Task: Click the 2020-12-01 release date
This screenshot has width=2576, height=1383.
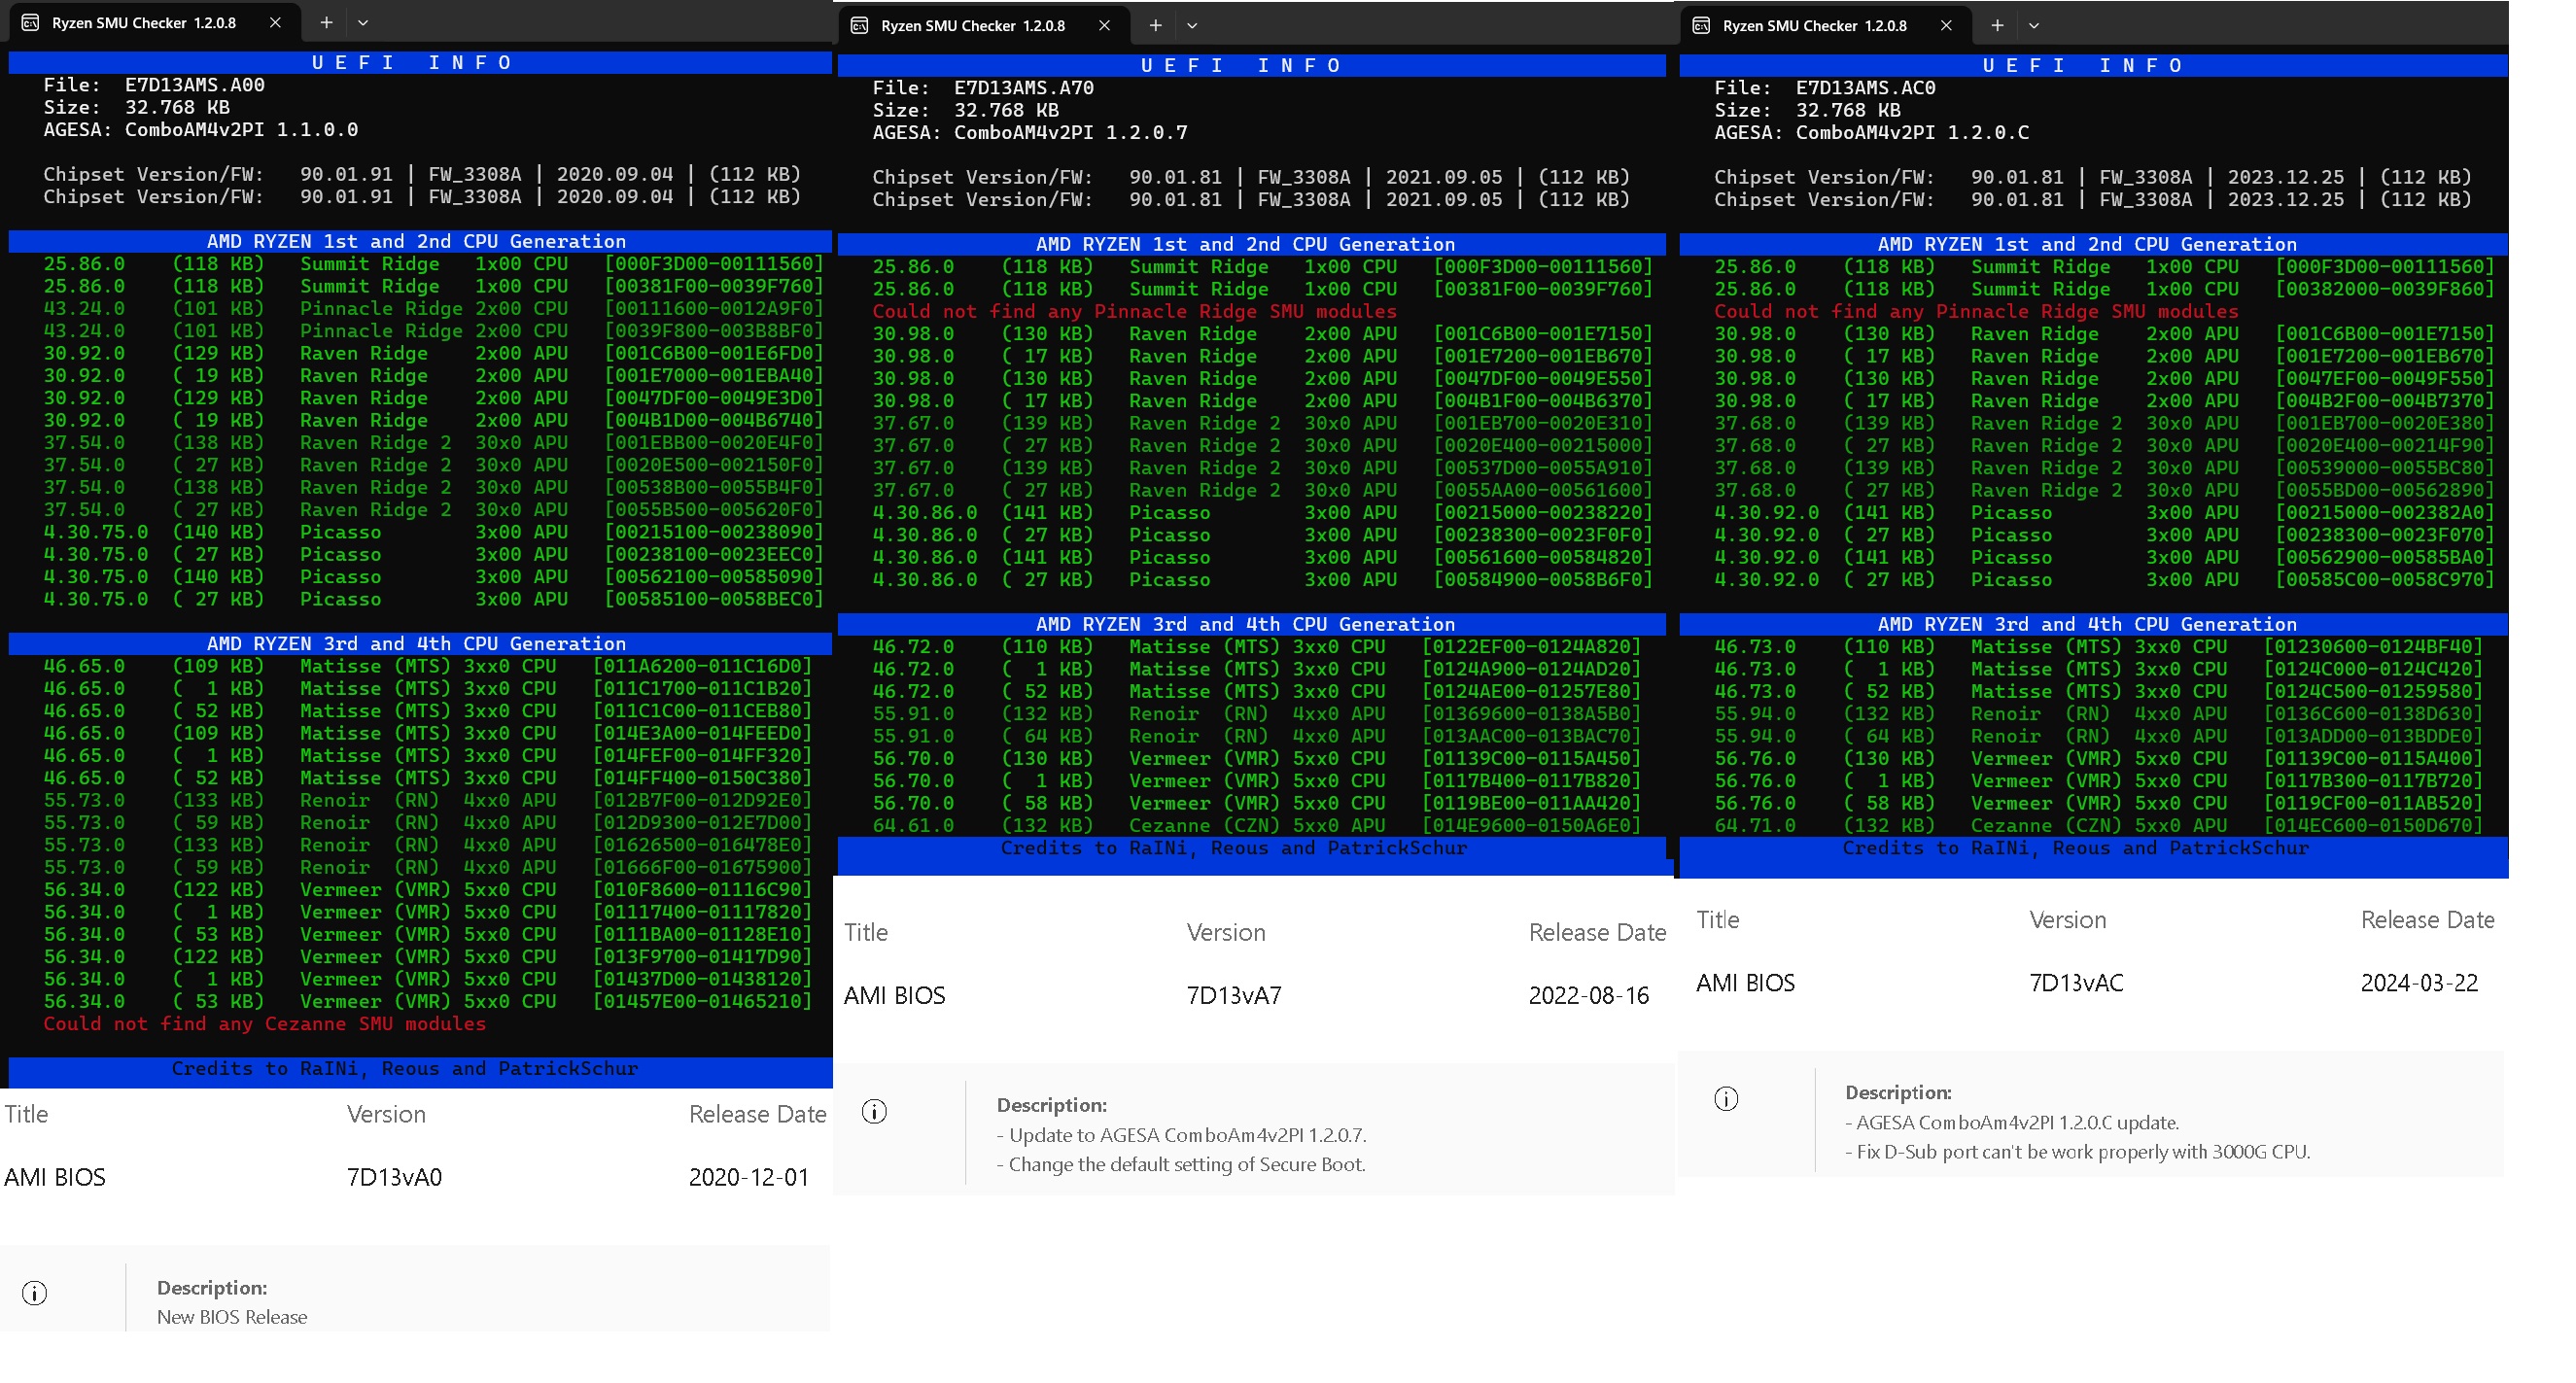Action: tap(748, 1177)
